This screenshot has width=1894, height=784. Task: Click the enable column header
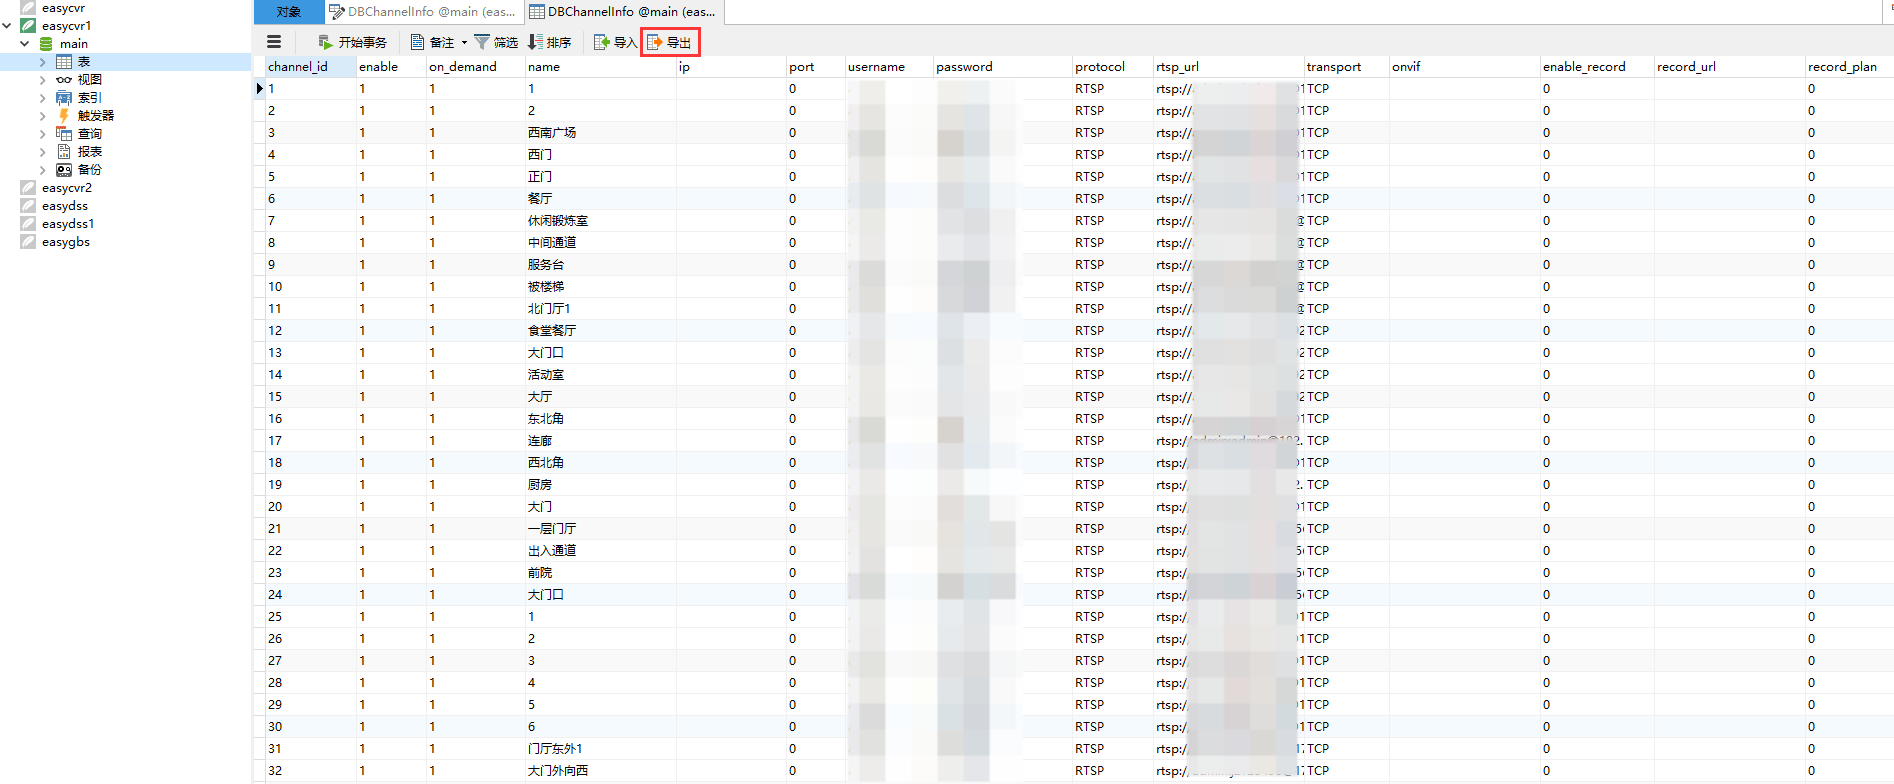tap(391, 67)
